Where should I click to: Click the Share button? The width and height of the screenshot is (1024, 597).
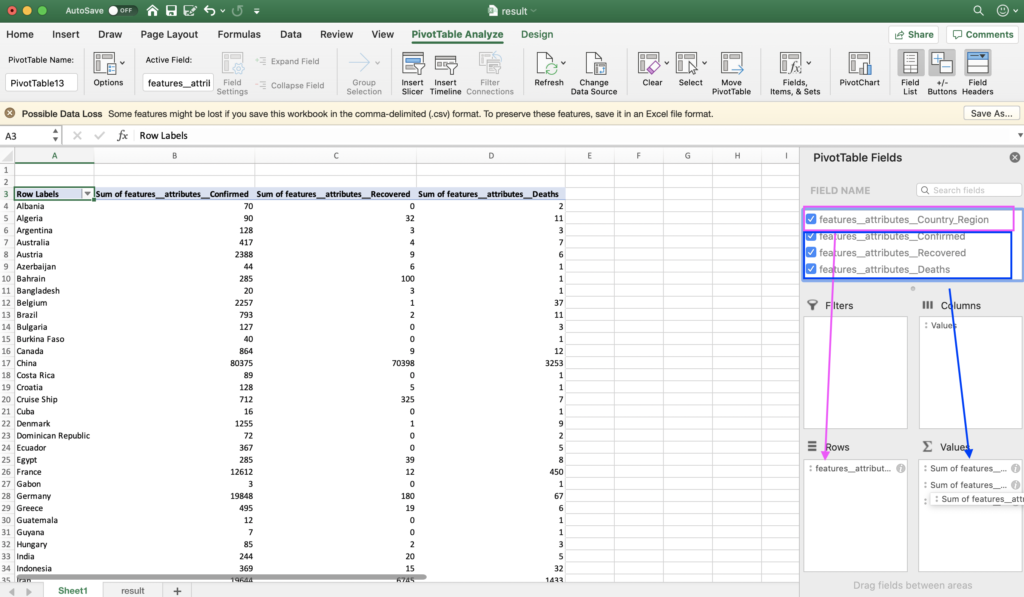tap(914, 35)
